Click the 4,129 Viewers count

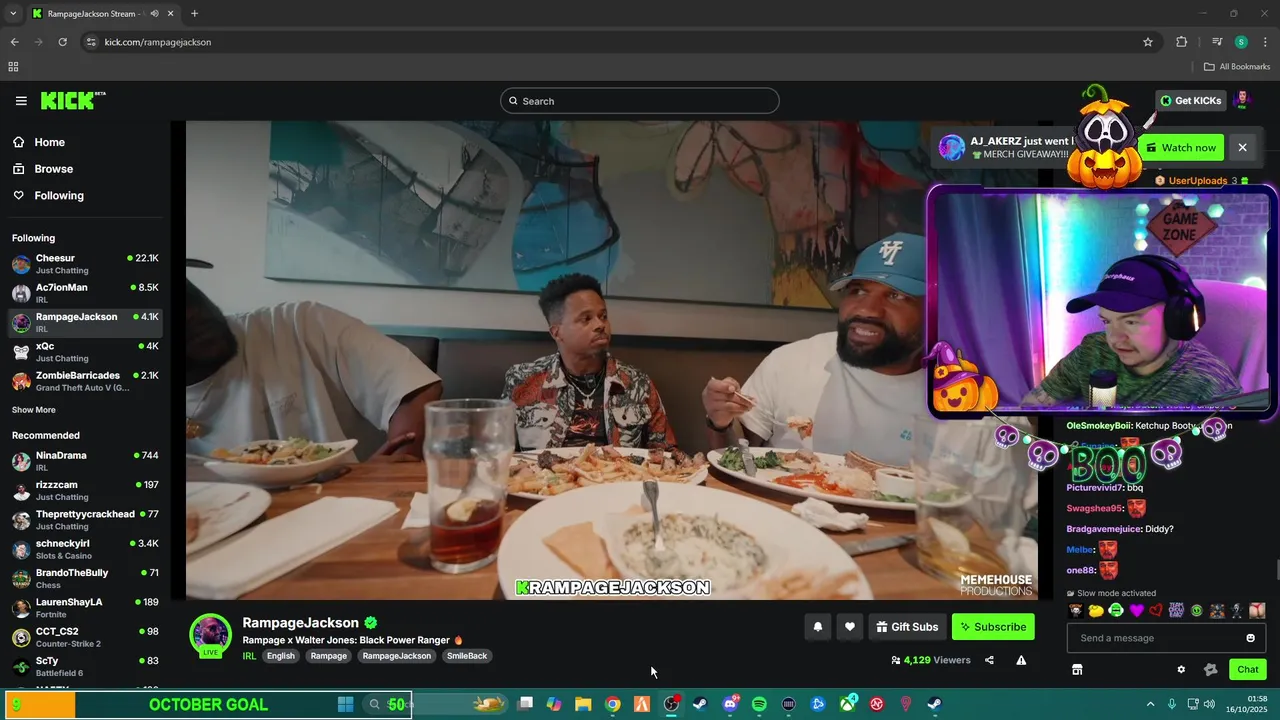930,660
